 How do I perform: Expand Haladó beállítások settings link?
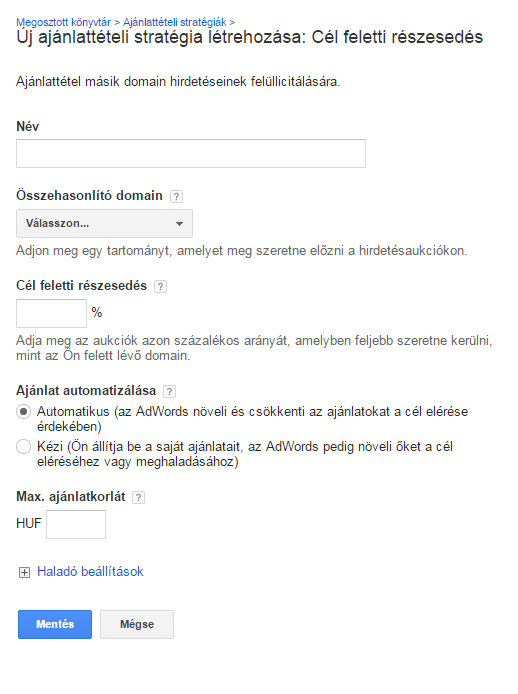(90, 571)
